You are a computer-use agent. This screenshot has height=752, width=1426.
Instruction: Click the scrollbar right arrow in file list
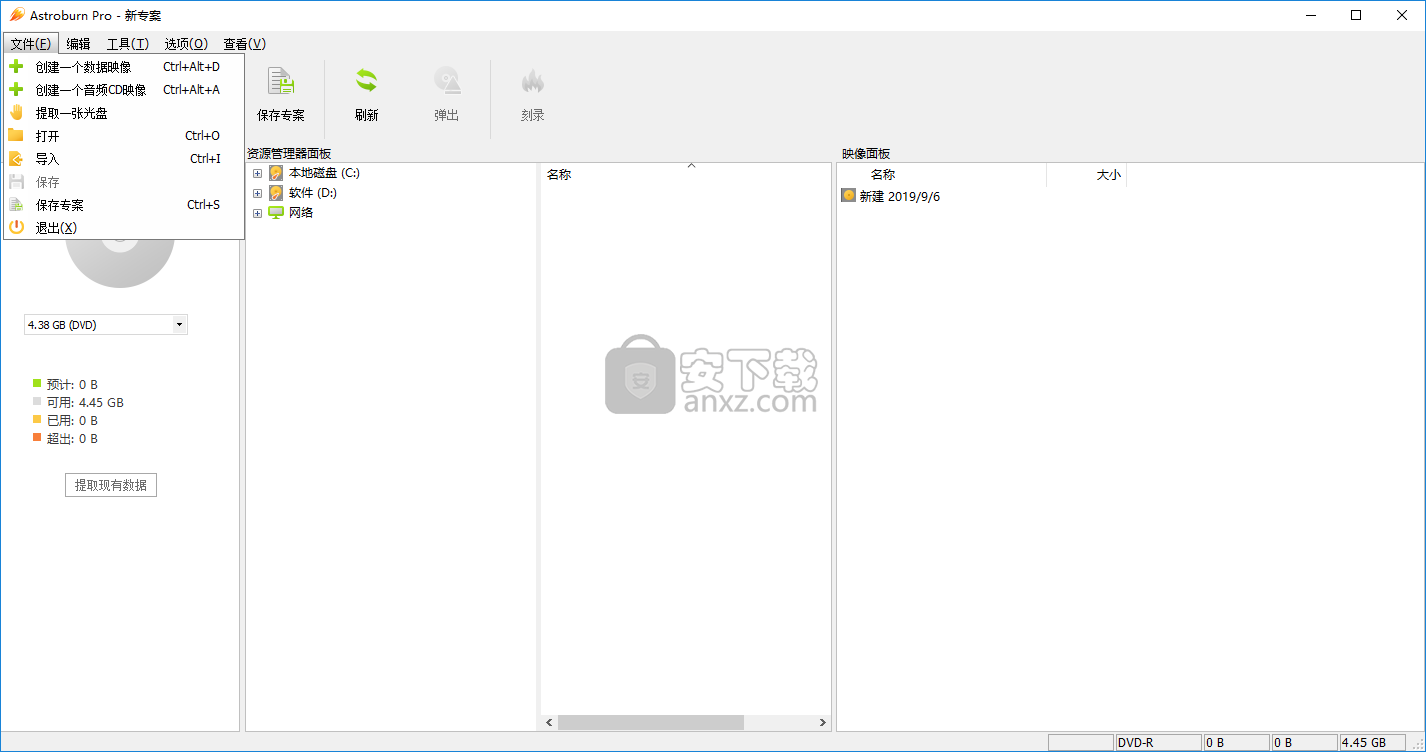(823, 722)
